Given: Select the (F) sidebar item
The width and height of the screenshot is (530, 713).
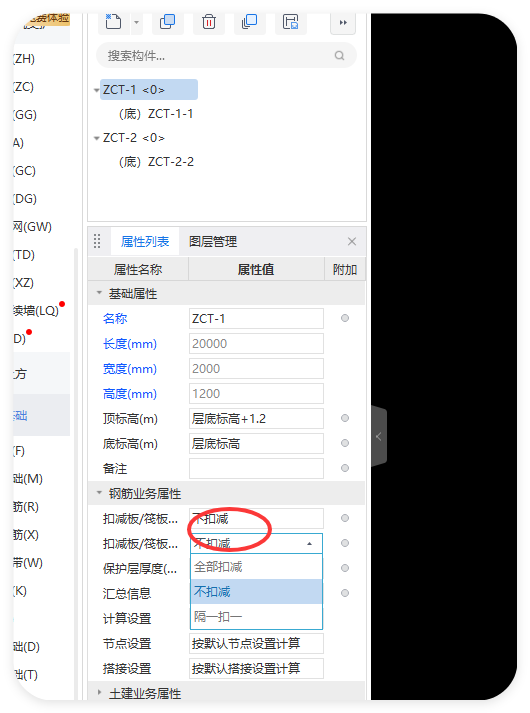Looking at the screenshot, I should pos(19,451).
